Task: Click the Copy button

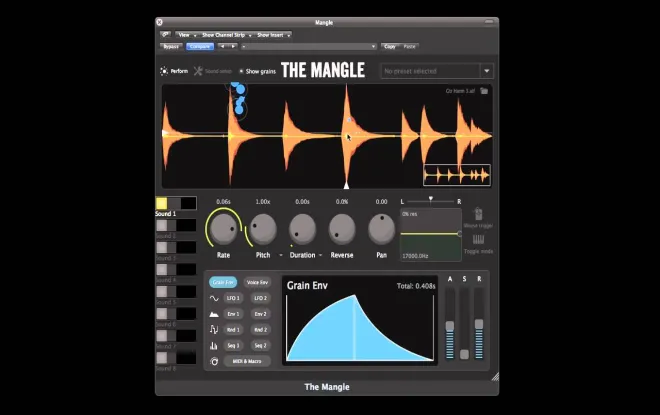Action: pos(390,46)
